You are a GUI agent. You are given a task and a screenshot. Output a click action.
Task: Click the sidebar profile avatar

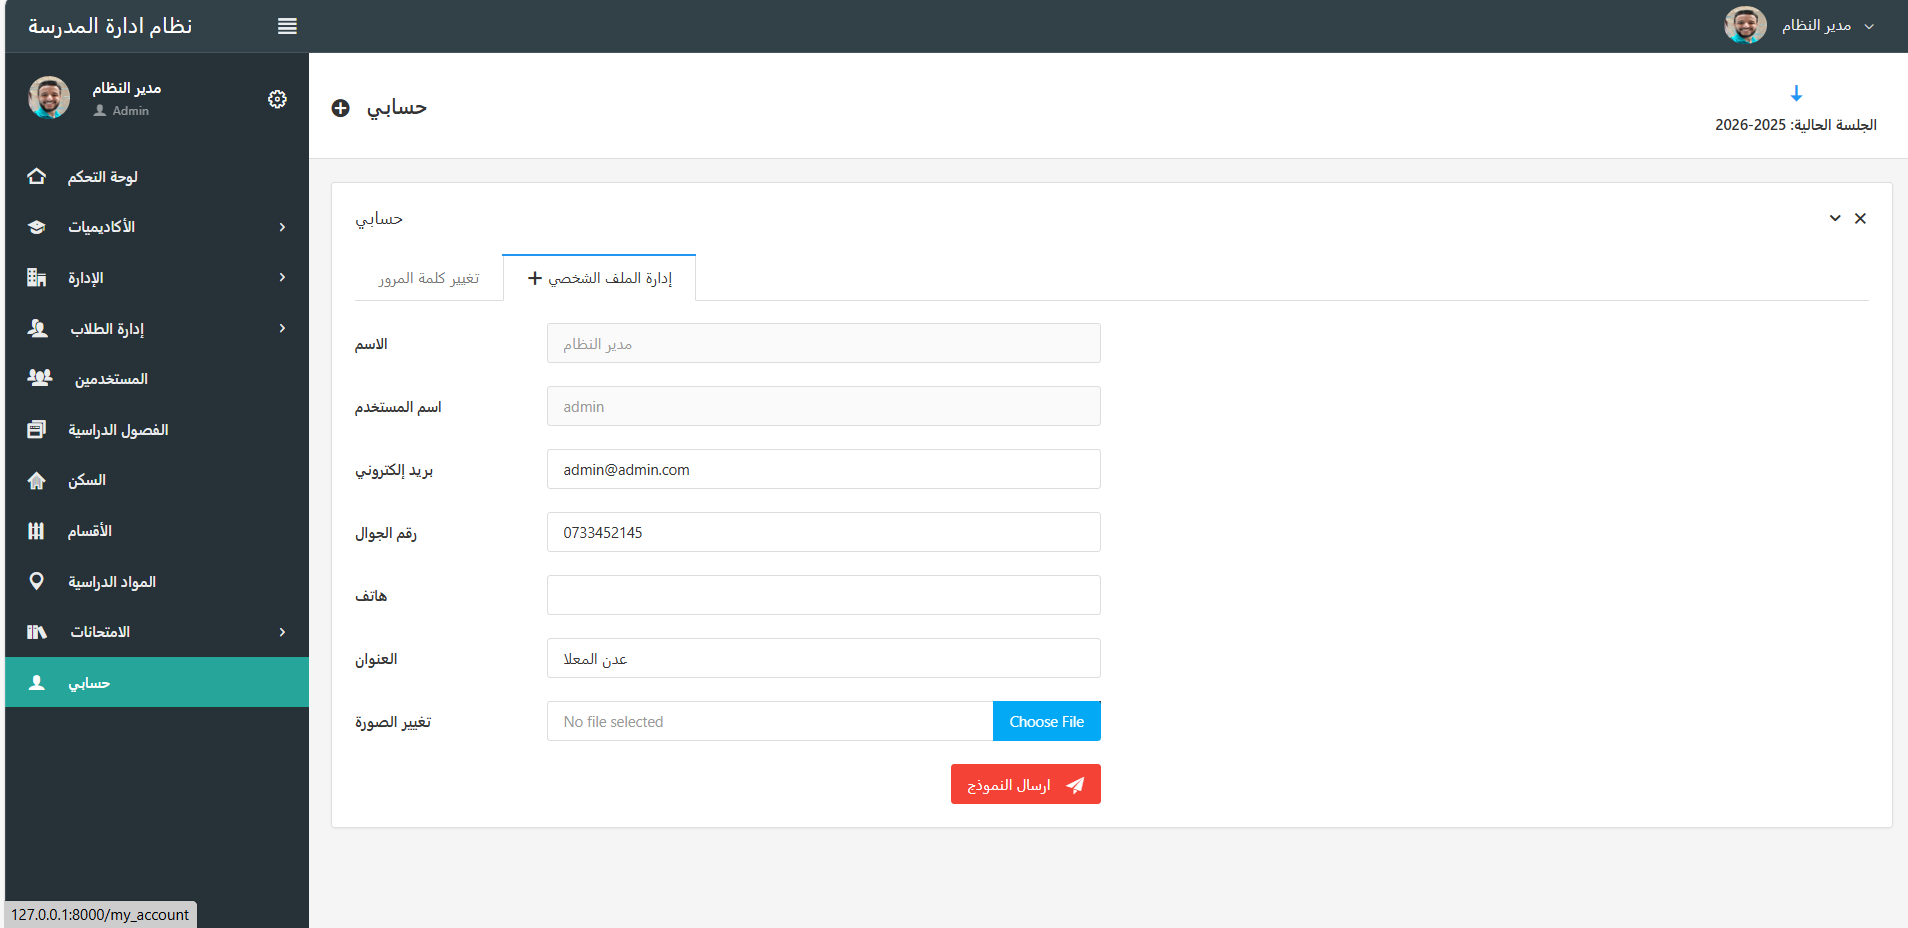(49, 98)
